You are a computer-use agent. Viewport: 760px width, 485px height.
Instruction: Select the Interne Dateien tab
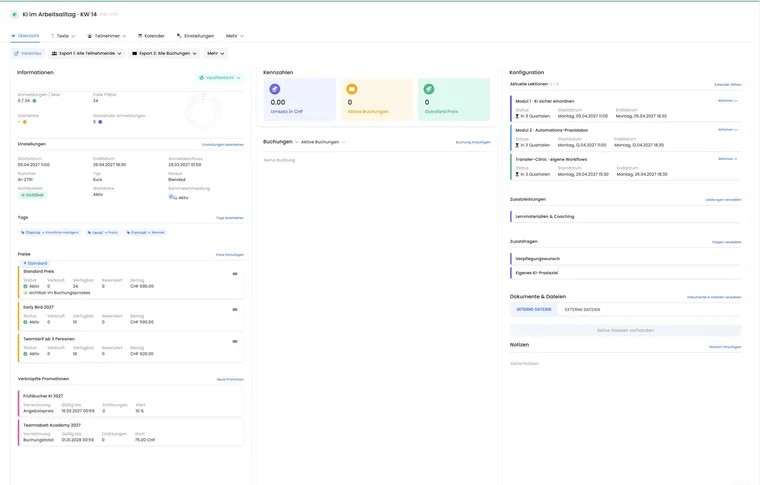pyautogui.click(x=534, y=309)
